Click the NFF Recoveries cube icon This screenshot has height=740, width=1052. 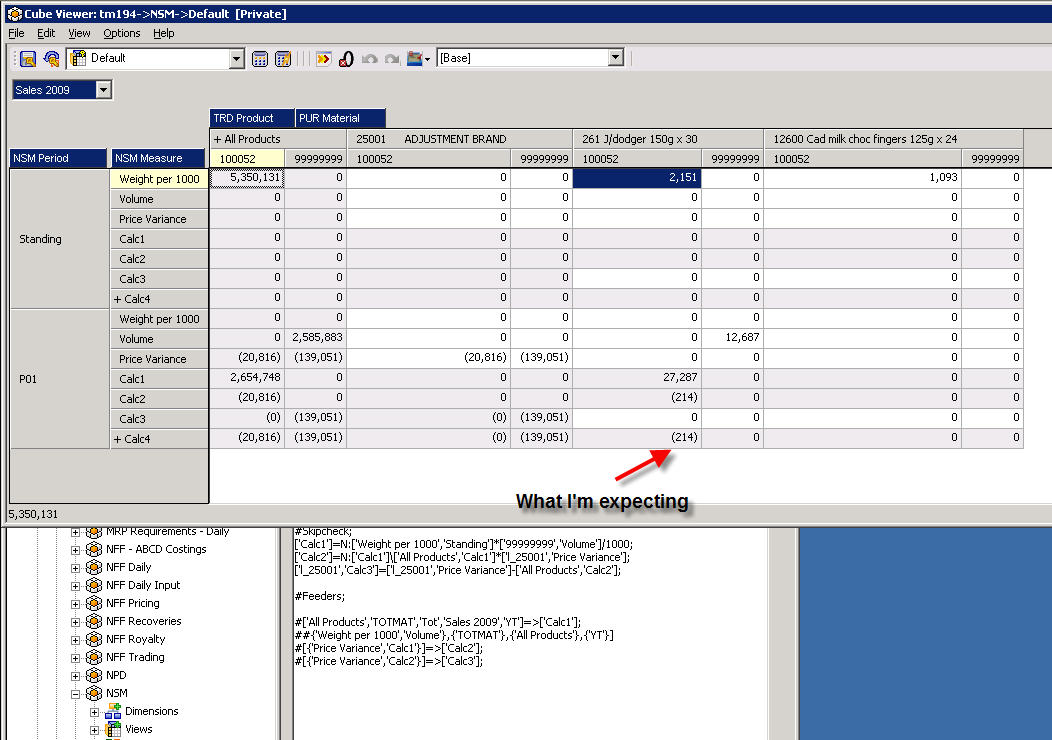(x=94, y=622)
